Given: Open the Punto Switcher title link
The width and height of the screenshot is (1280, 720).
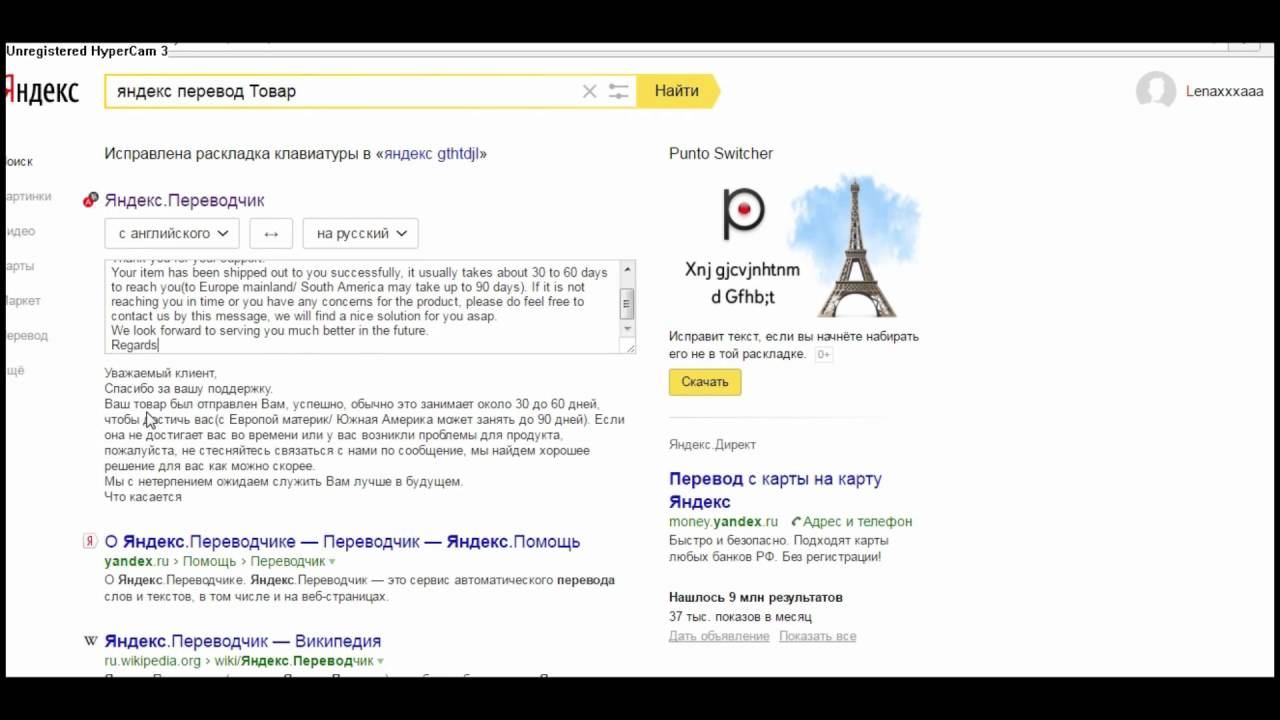Looking at the screenshot, I should click(721, 154).
